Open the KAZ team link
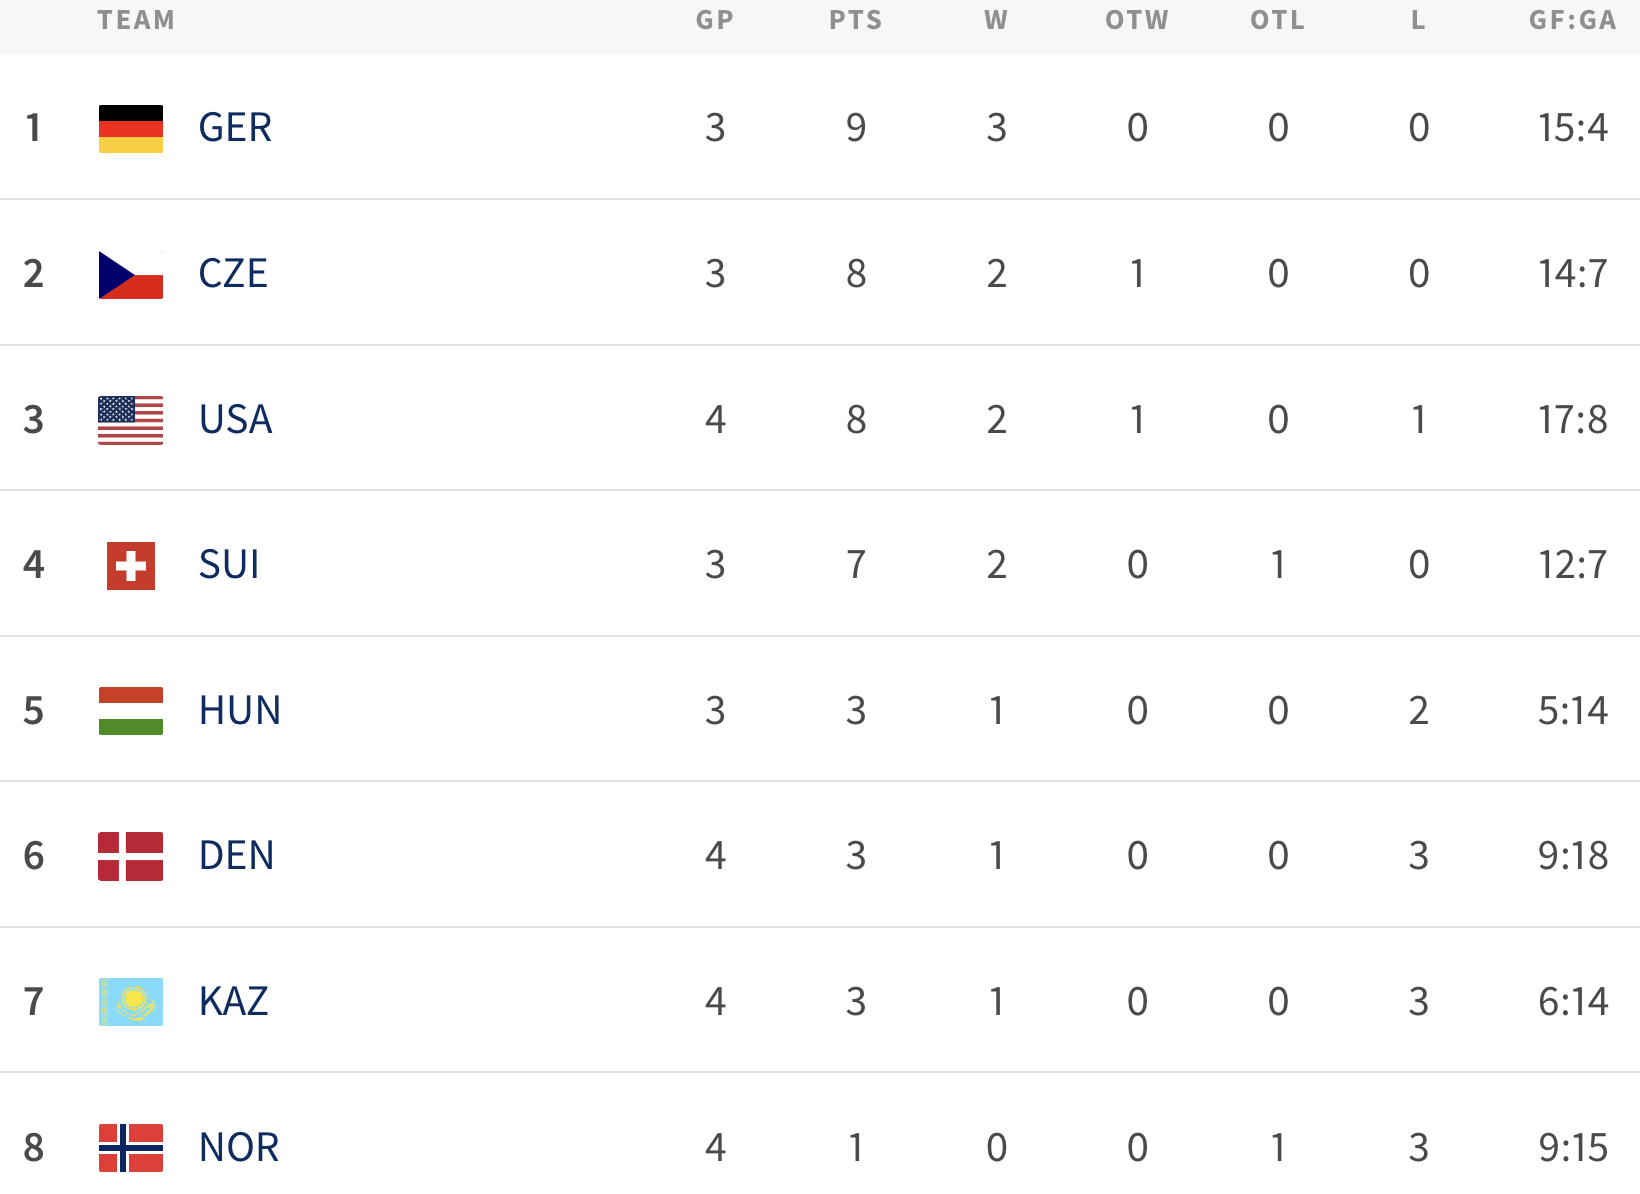This screenshot has width=1640, height=1194. click(x=234, y=1002)
